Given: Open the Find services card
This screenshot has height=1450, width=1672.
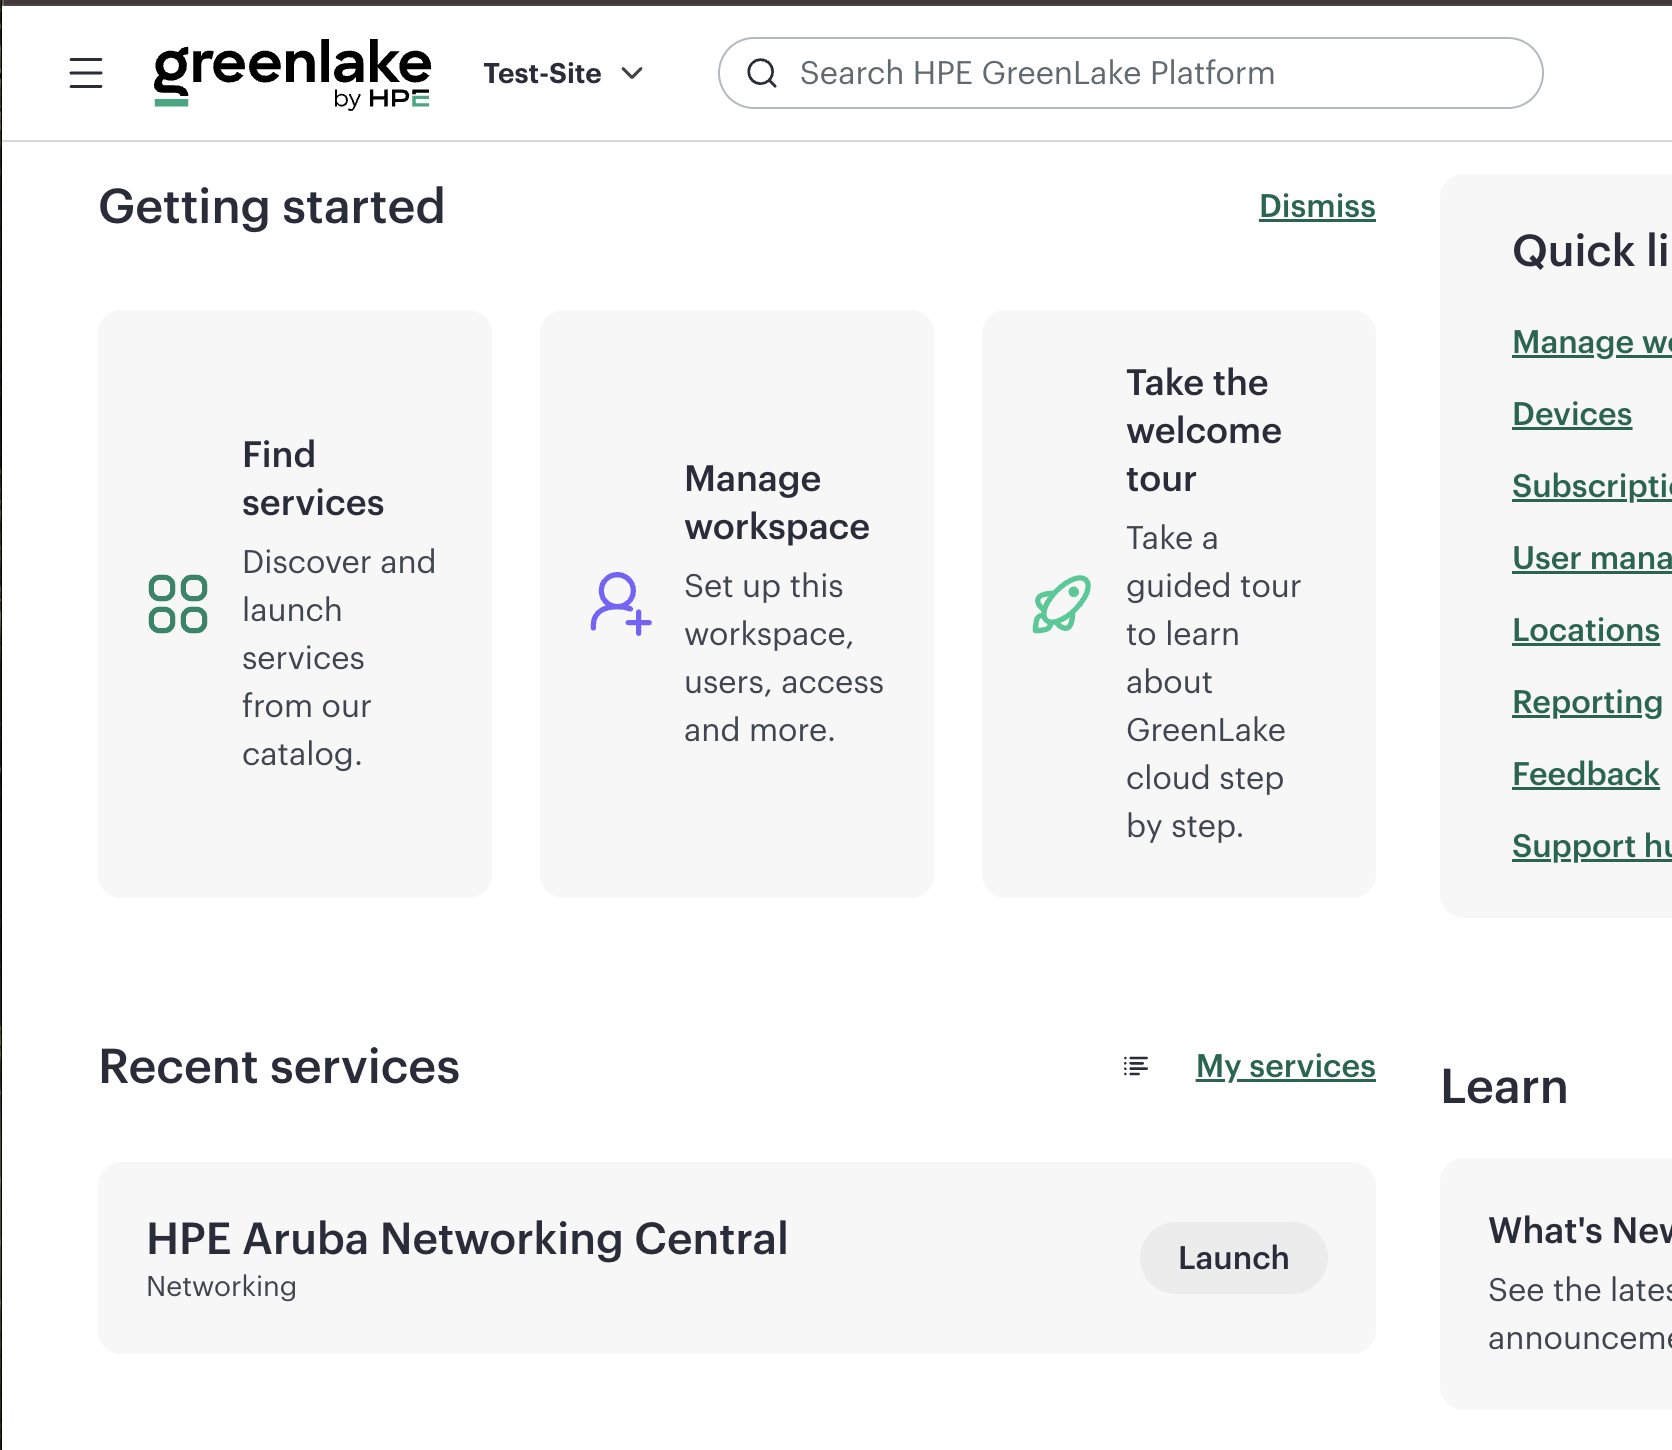Looking at the screenshot, I should click(x=295, y=604).
